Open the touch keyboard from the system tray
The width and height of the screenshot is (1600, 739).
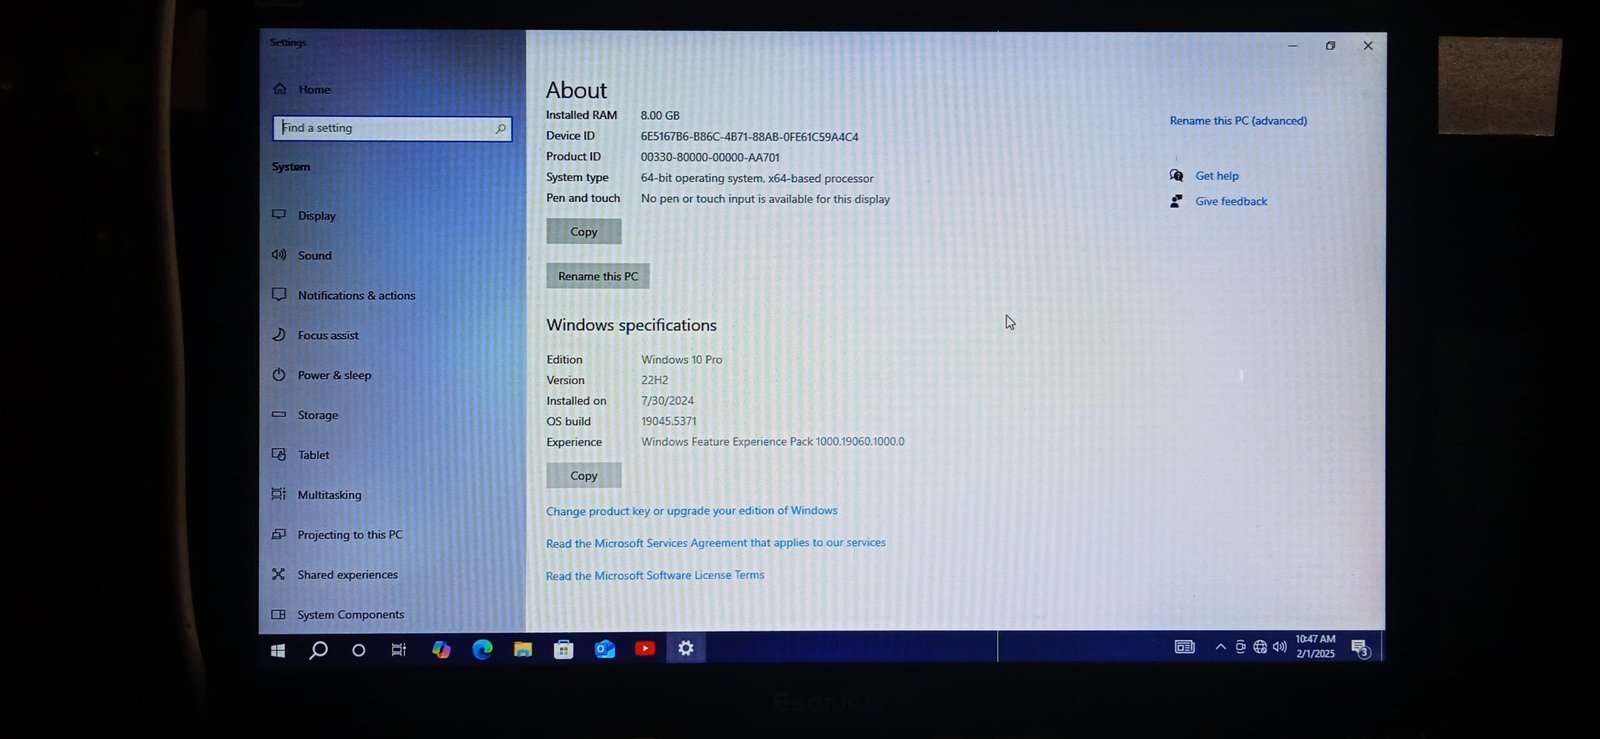(x=1184, y=647)
